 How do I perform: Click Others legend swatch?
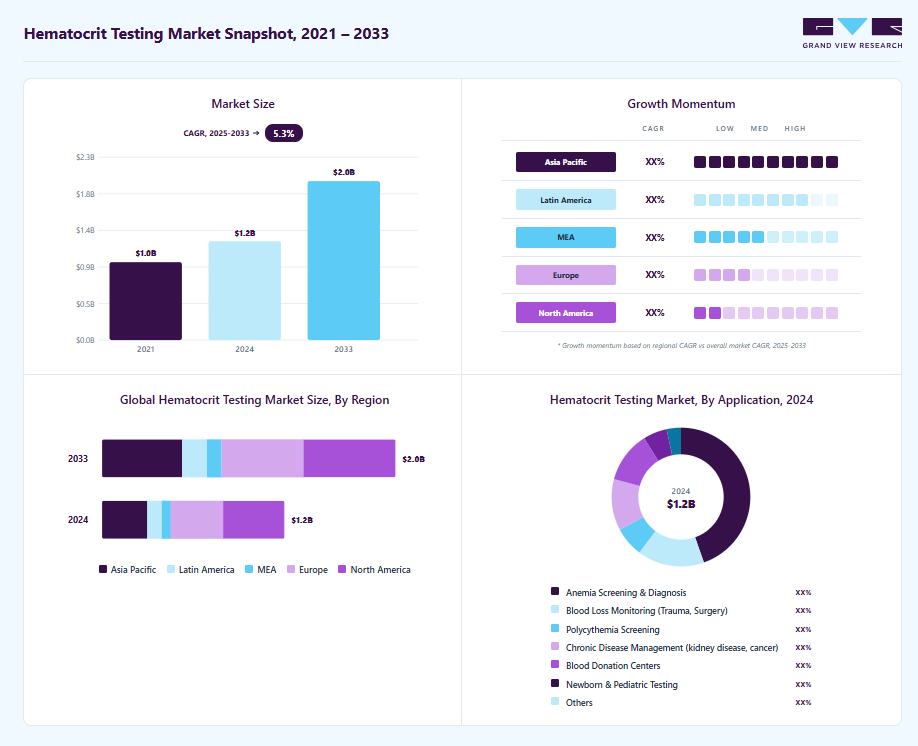(x=555, y=701)
